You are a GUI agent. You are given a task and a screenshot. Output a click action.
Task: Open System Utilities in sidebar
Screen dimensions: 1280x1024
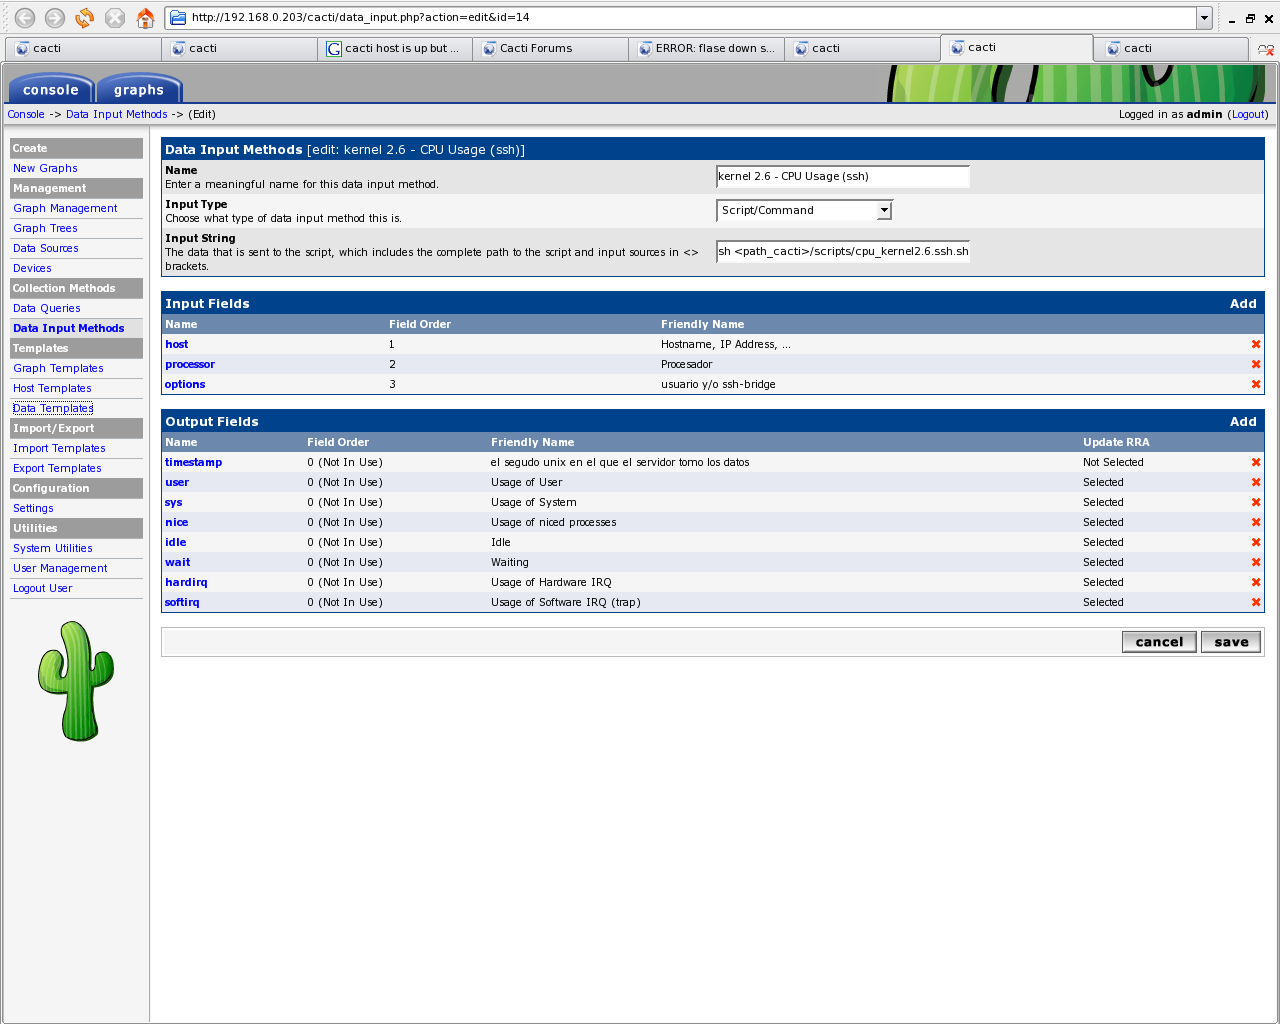[x=53, y=548]
